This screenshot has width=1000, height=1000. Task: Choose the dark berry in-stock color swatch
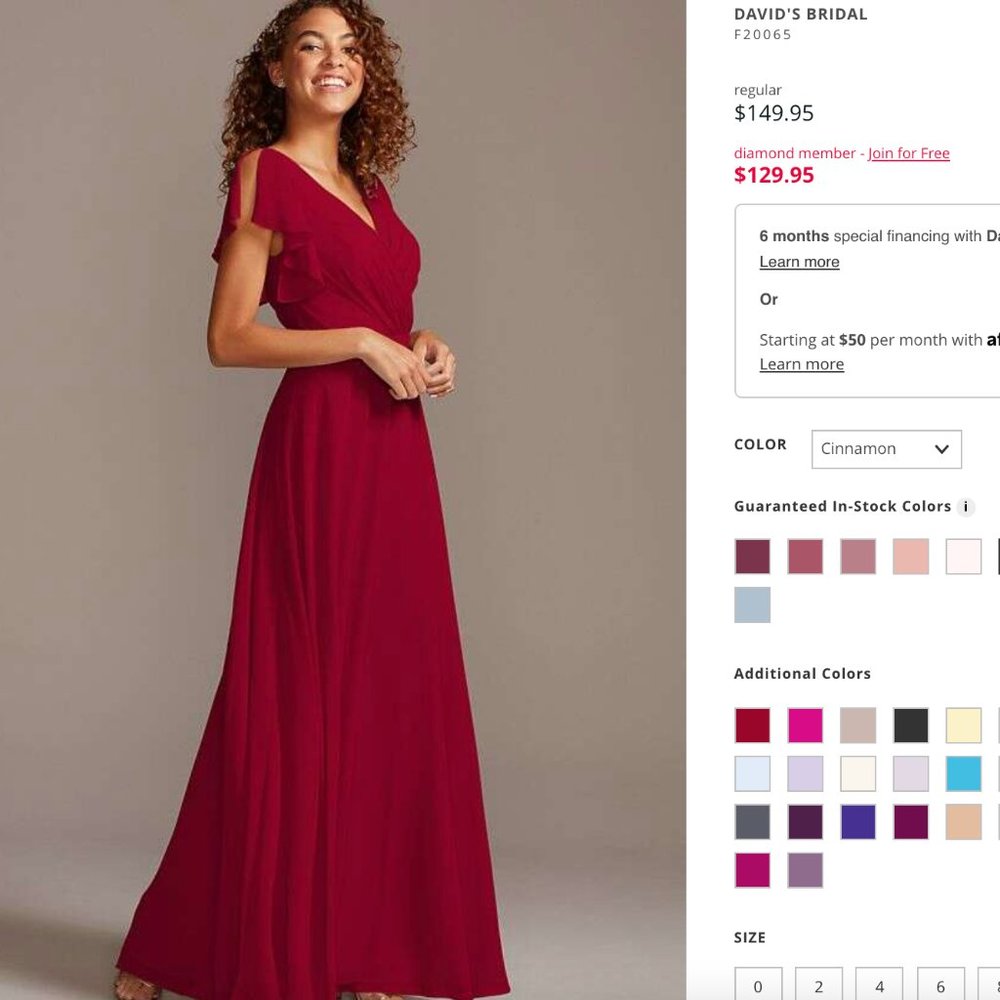click(x=752, y=556)
